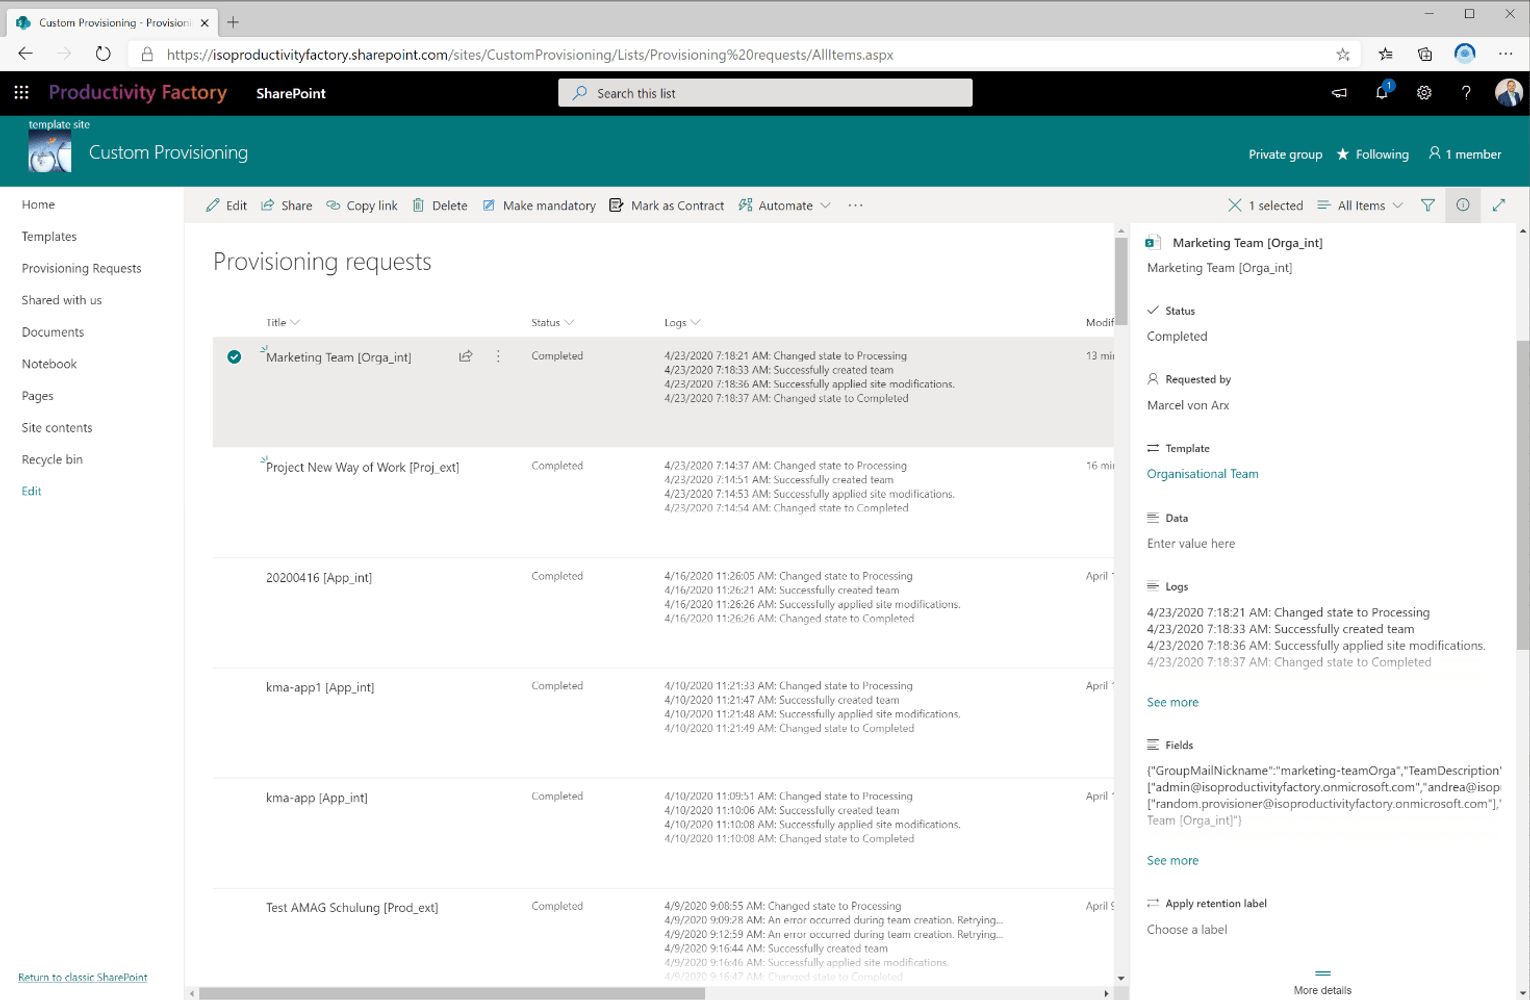Open the Status column header dropdown

pos(553,322)
